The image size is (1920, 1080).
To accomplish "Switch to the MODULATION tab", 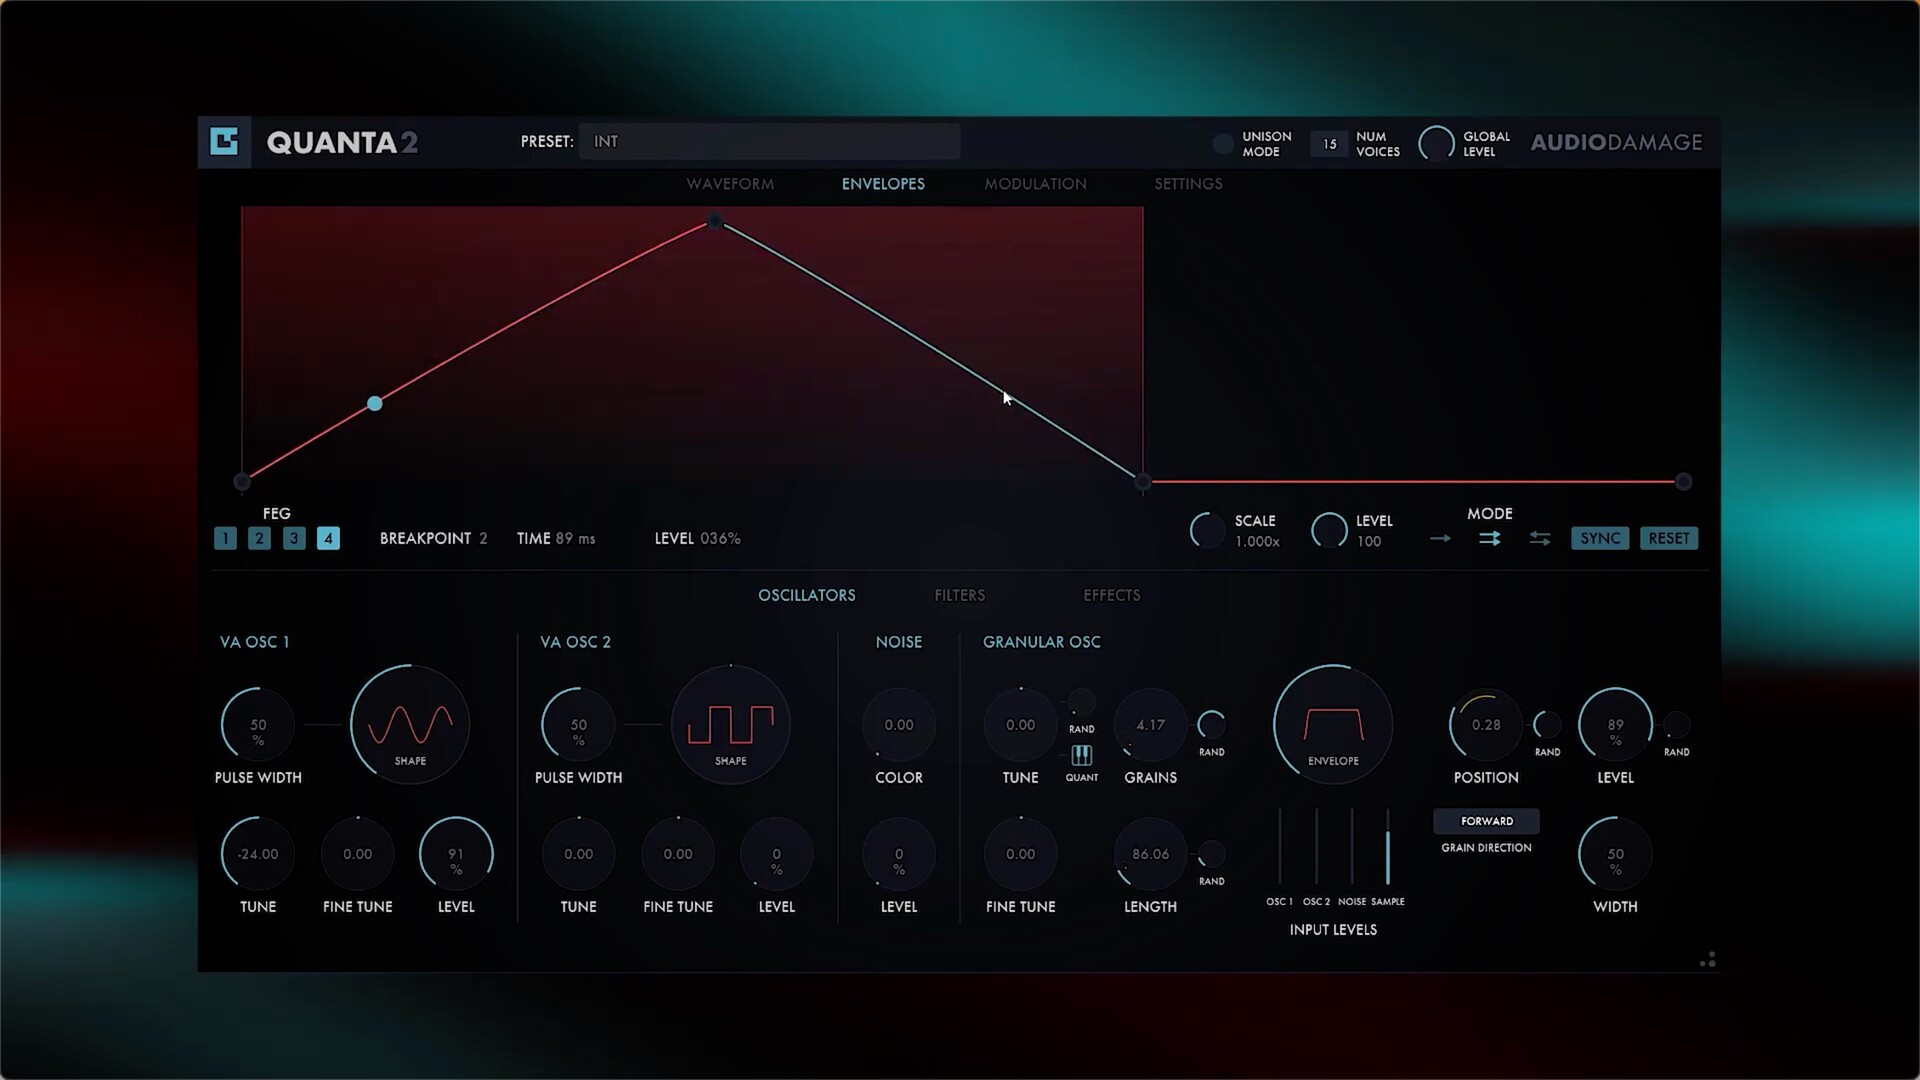I will point(1036,184).
